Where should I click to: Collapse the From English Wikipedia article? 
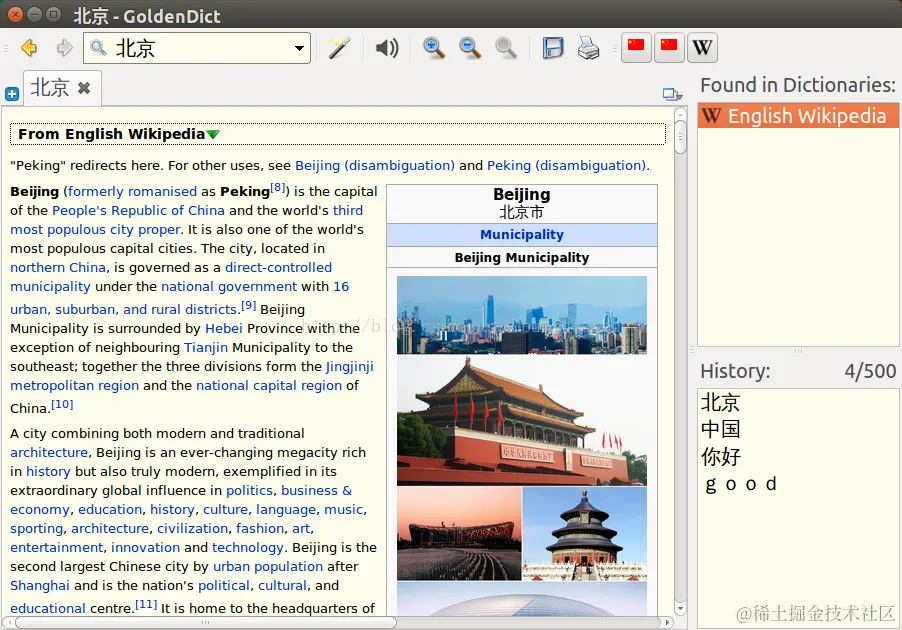click(x=213, y=135)
